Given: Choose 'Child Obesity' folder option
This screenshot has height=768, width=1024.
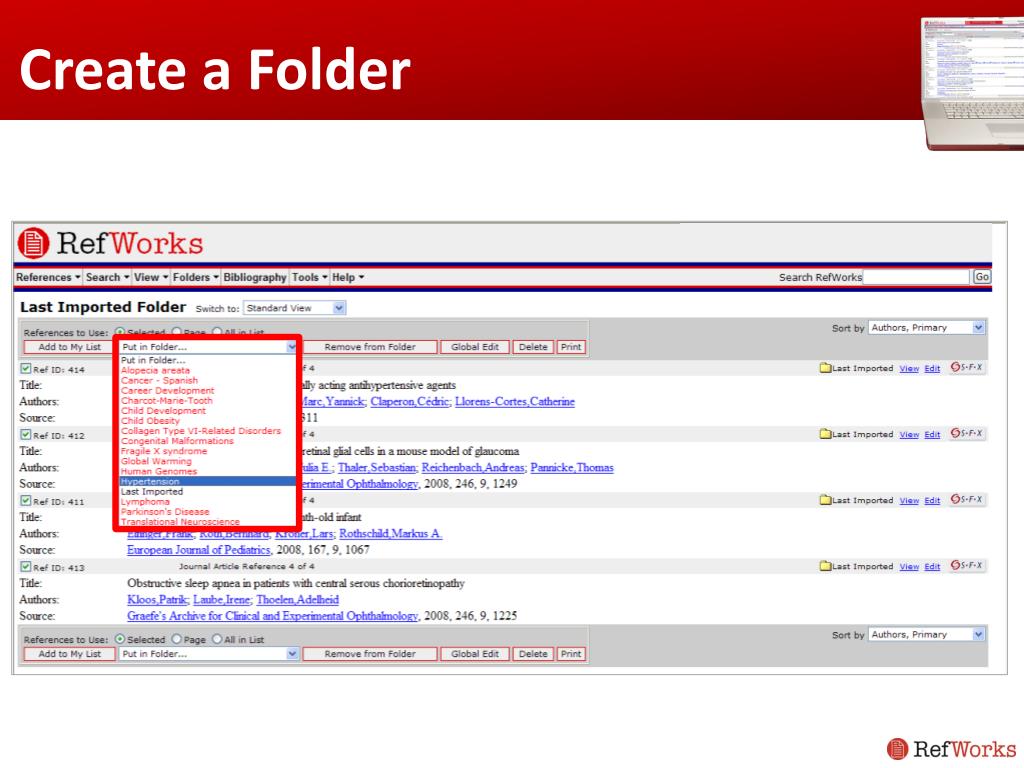Looking at the screenshot, I should pyautogui.click(x=150, y=421).
